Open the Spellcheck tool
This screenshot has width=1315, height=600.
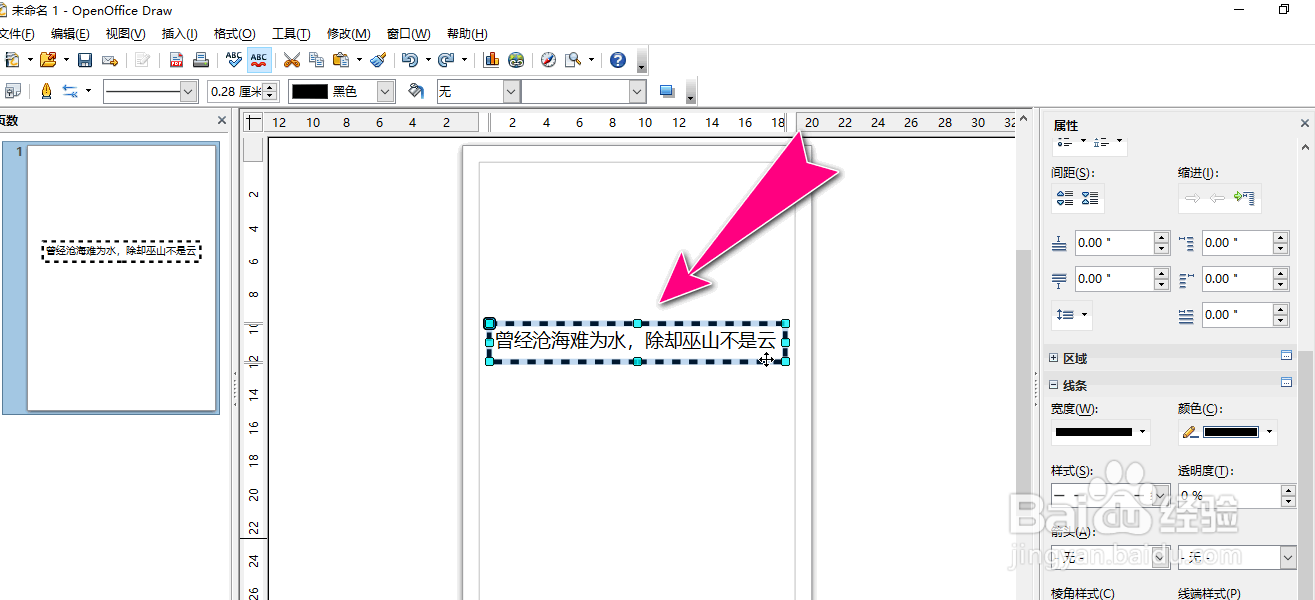pos(233,60)
